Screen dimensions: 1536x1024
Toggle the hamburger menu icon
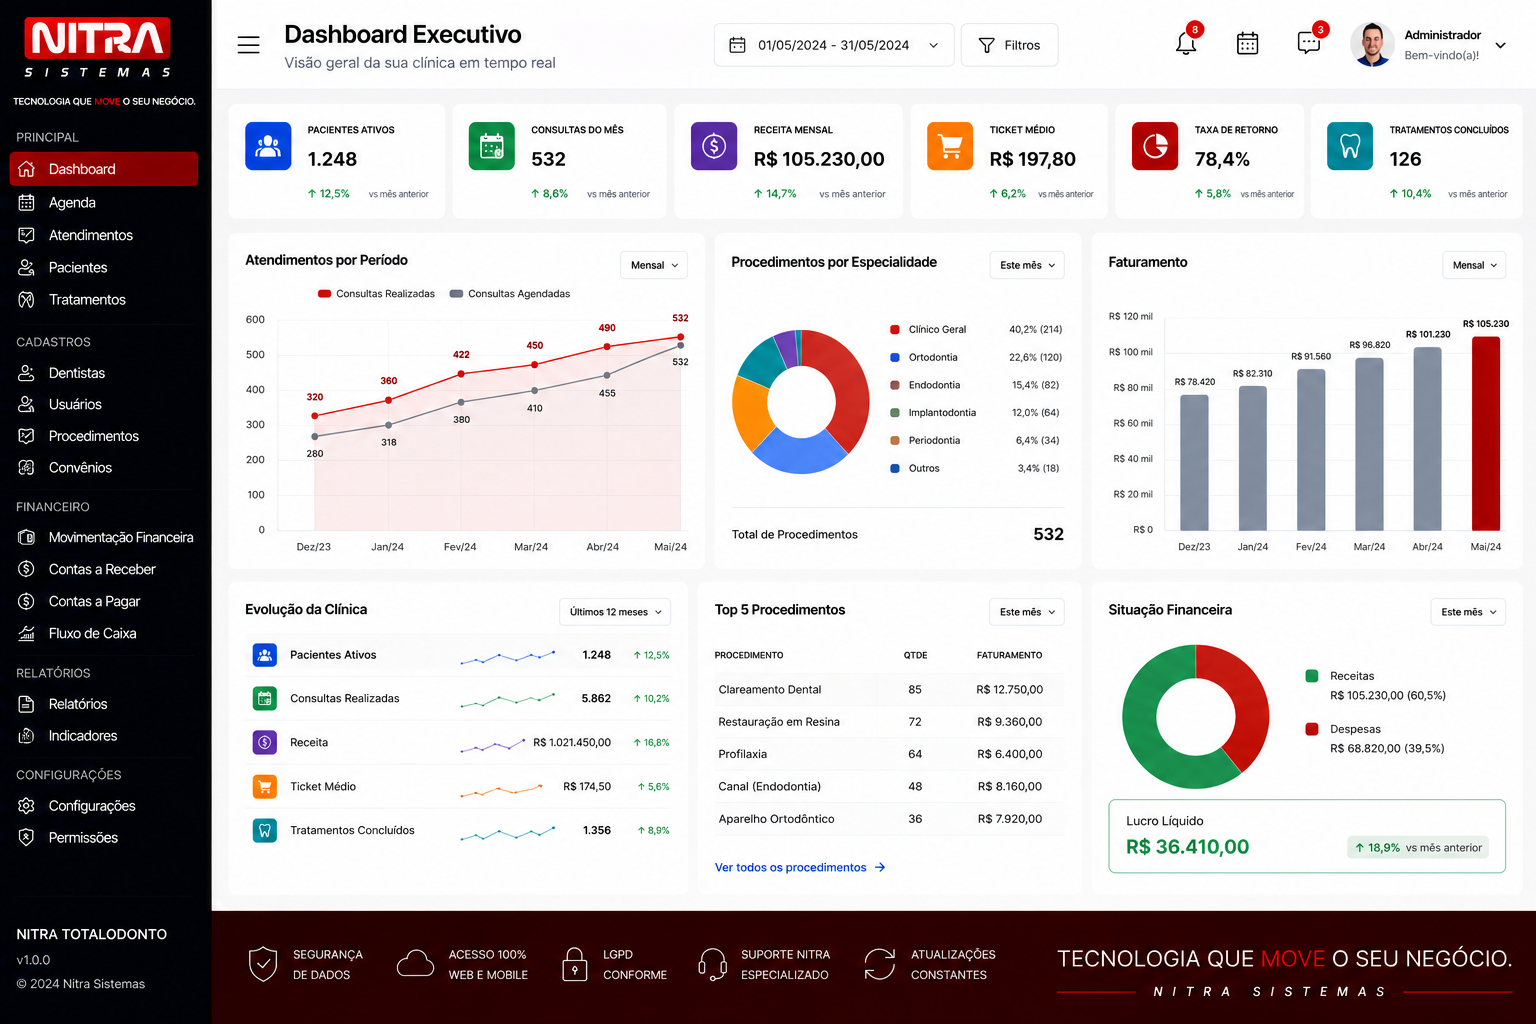point(249,45)
